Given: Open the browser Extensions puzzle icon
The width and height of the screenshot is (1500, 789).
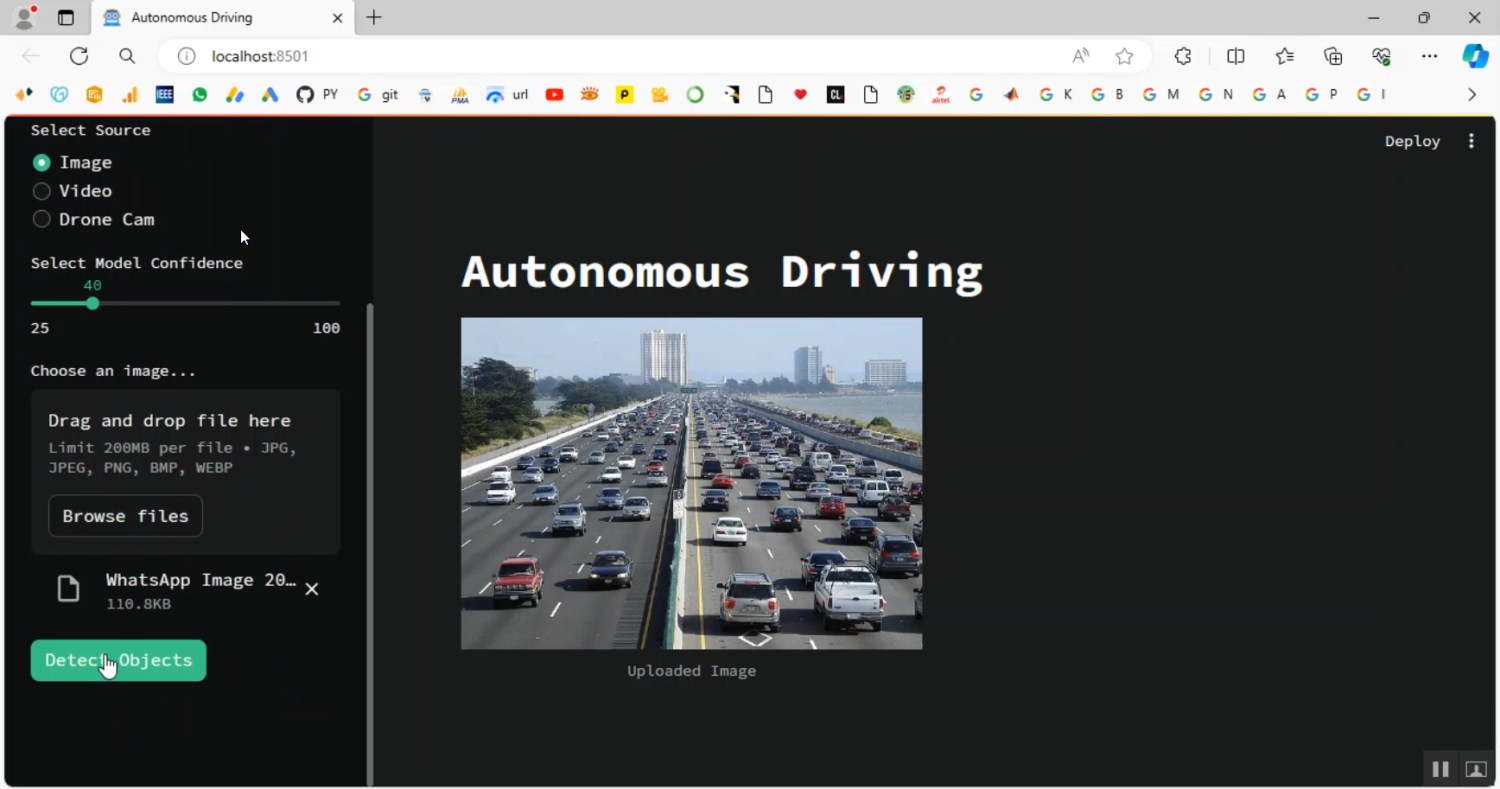Looking at the screenshot, I should pyautogui.click(x=1183, y=56).
